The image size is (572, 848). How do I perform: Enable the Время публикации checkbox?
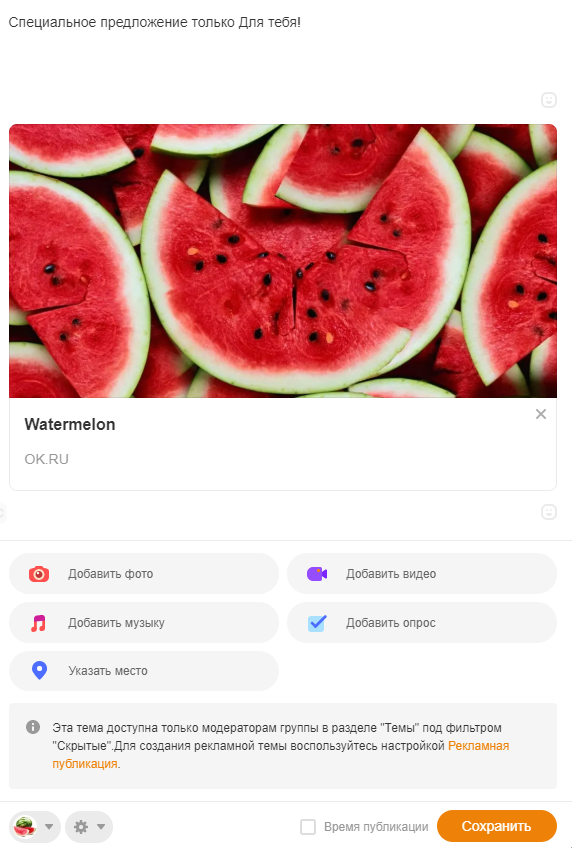coord(308,826)
